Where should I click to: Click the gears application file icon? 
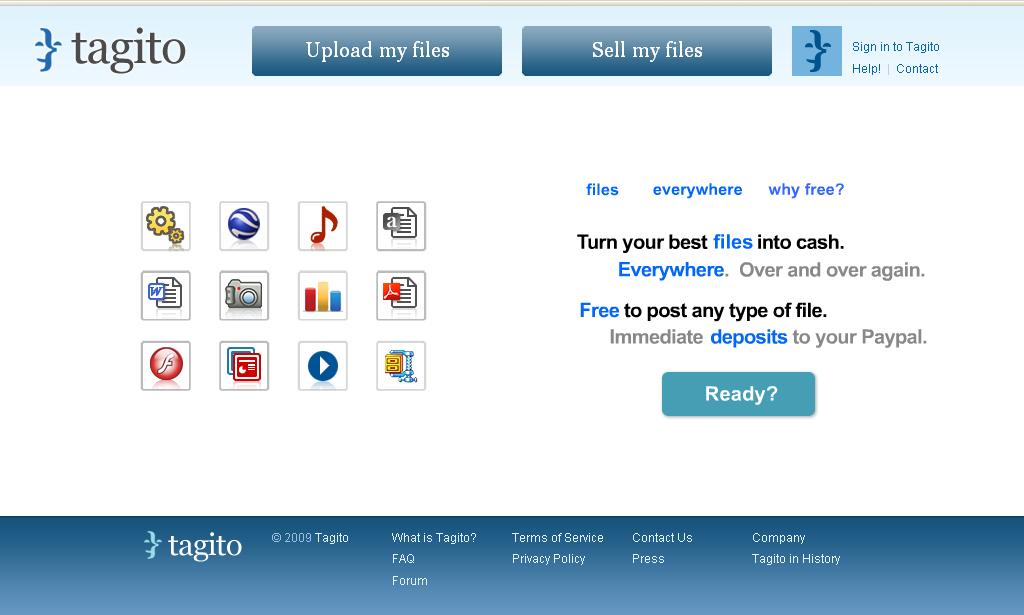[166, 226]
